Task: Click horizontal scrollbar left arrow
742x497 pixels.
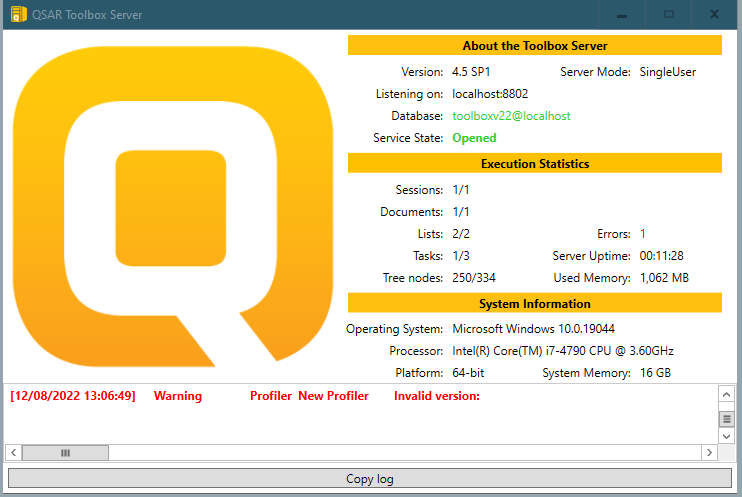Action: coord(14,453)
